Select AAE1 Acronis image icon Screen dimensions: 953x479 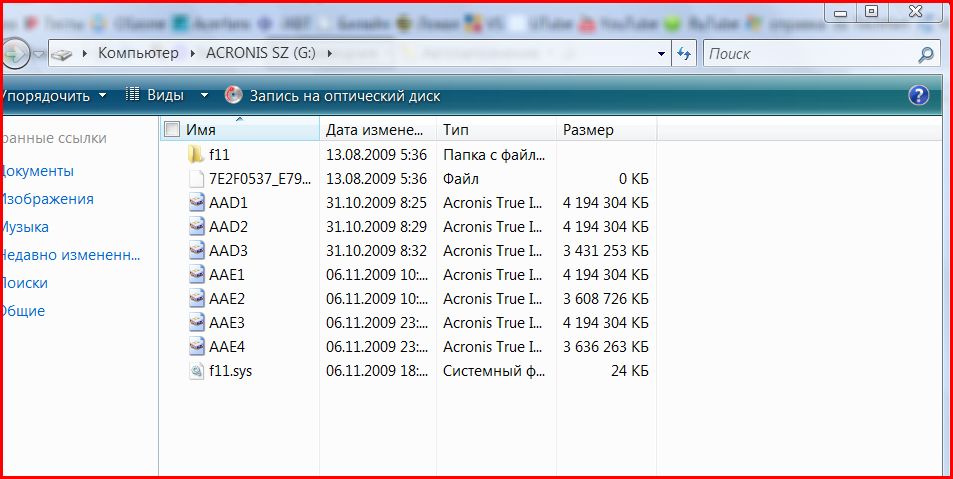(x=196, y=275)
